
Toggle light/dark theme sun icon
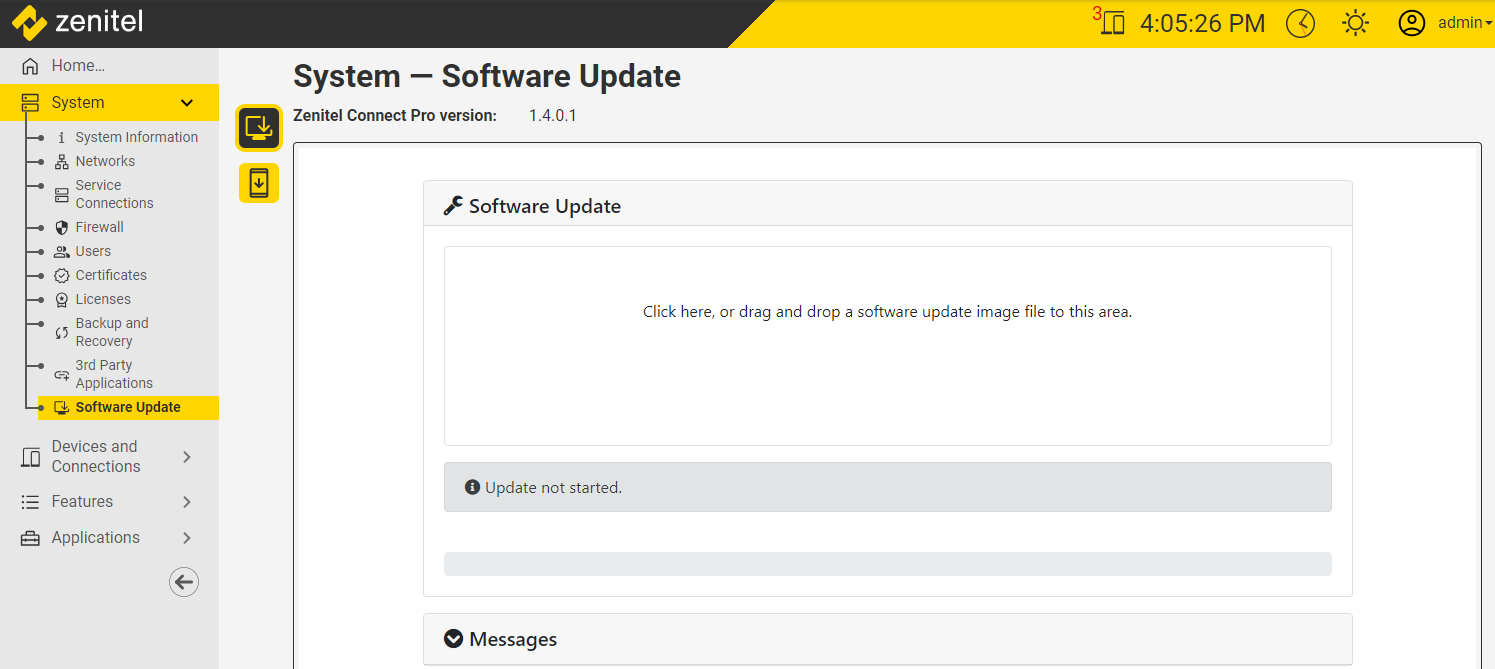(x=1356, y=23)
